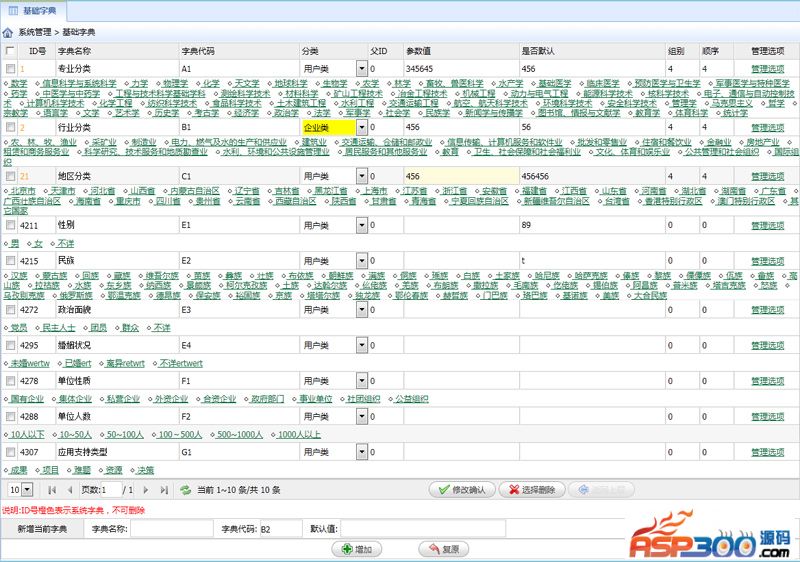Click the 复原 reset button

click(x=443, y=549)
